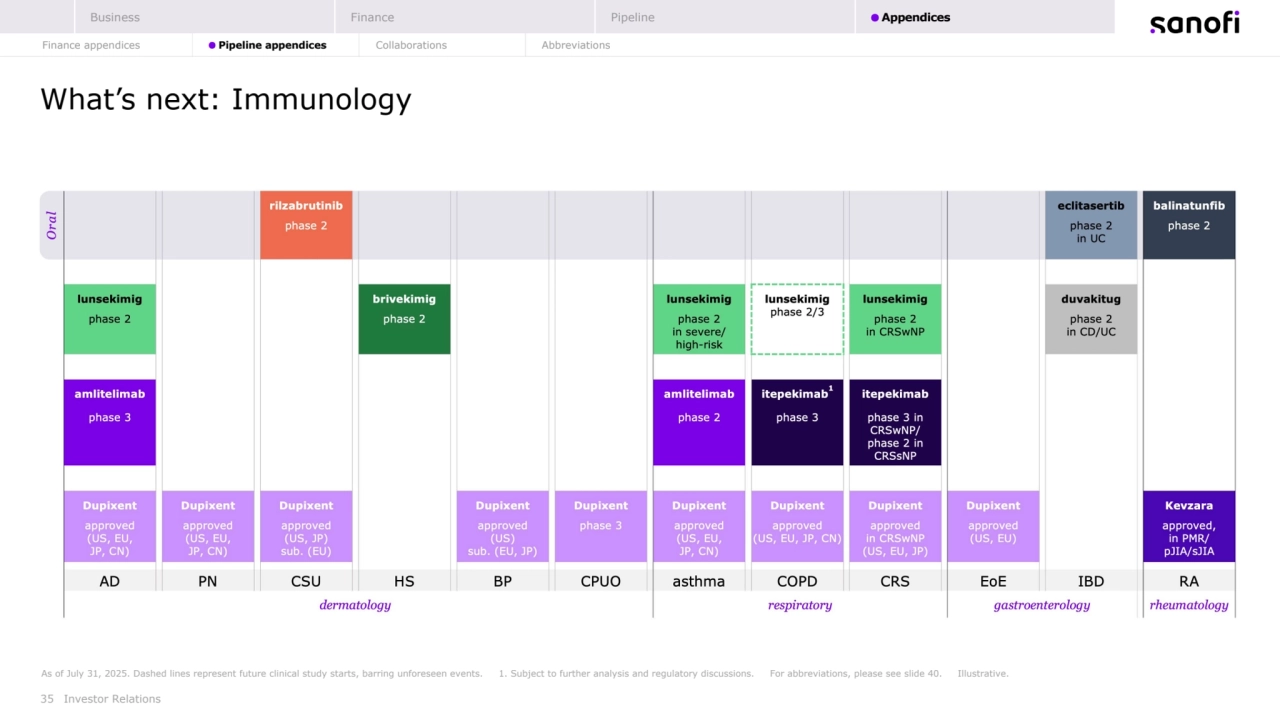Click the gastroenterology category label
The image size is (1280, 720).
point(1042,605)
